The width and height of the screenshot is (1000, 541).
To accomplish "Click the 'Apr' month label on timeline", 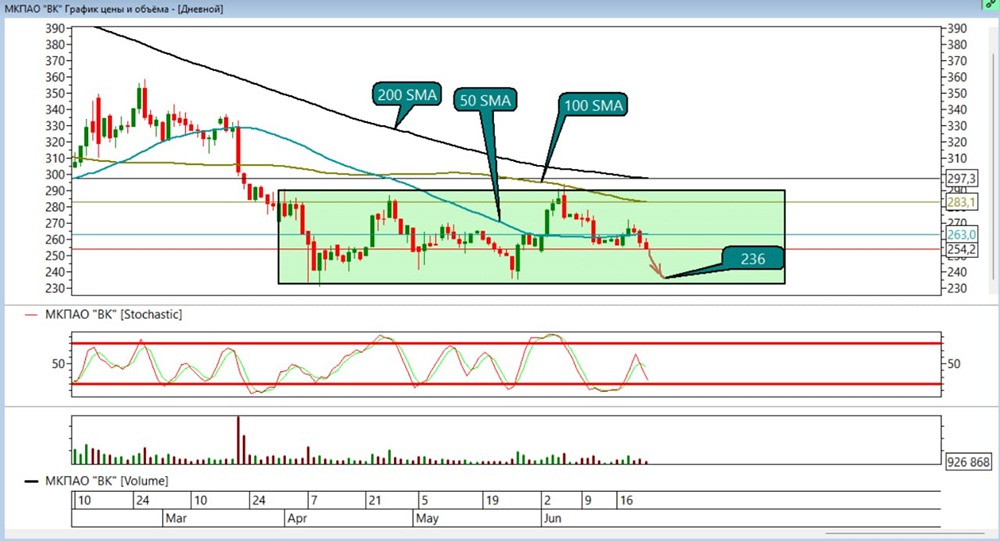I will tap(297, 518).
